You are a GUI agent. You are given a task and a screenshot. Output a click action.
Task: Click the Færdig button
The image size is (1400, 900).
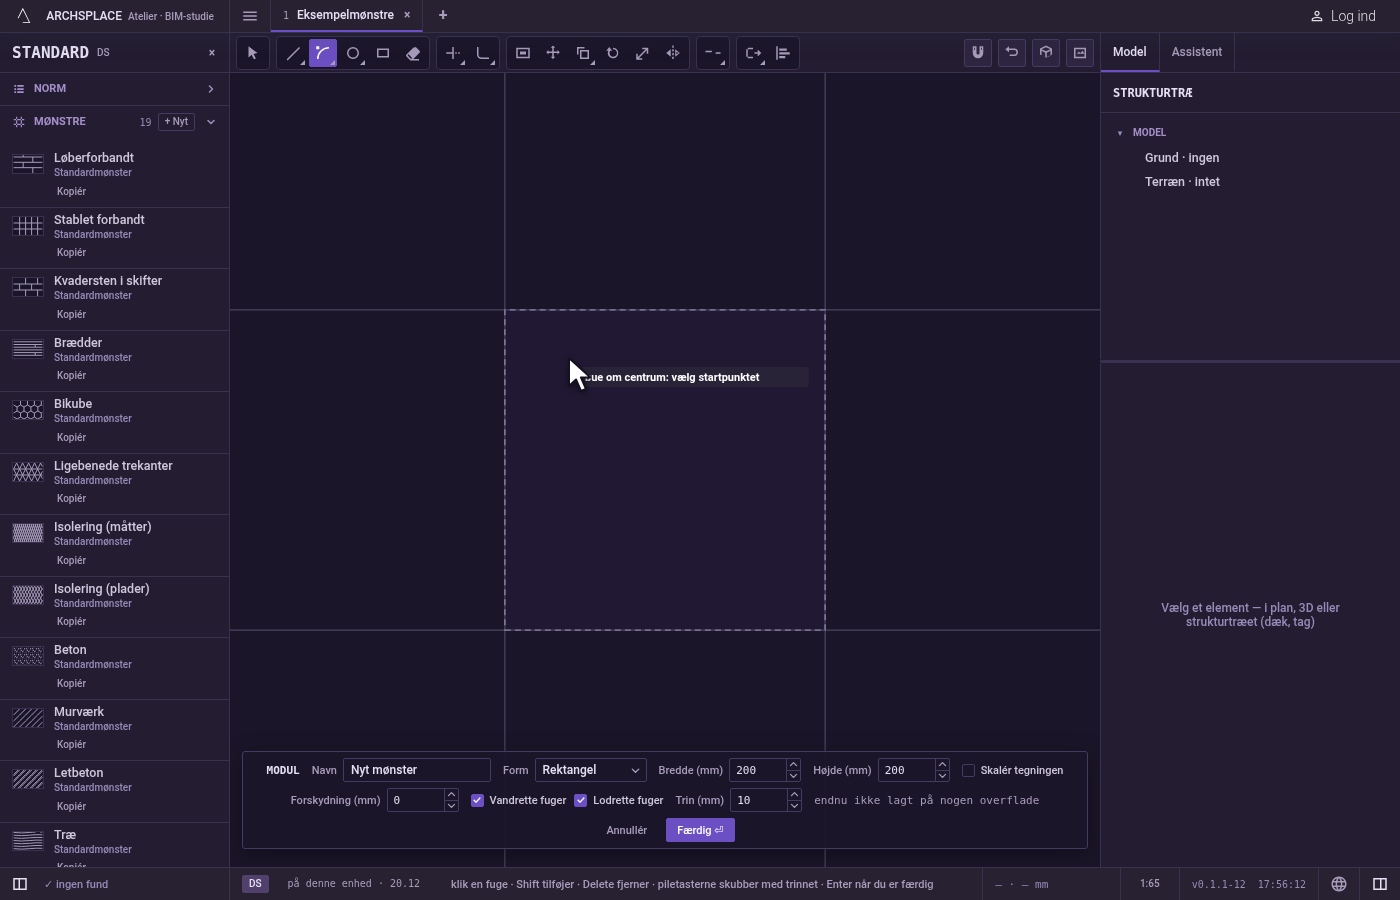[700, 830]
